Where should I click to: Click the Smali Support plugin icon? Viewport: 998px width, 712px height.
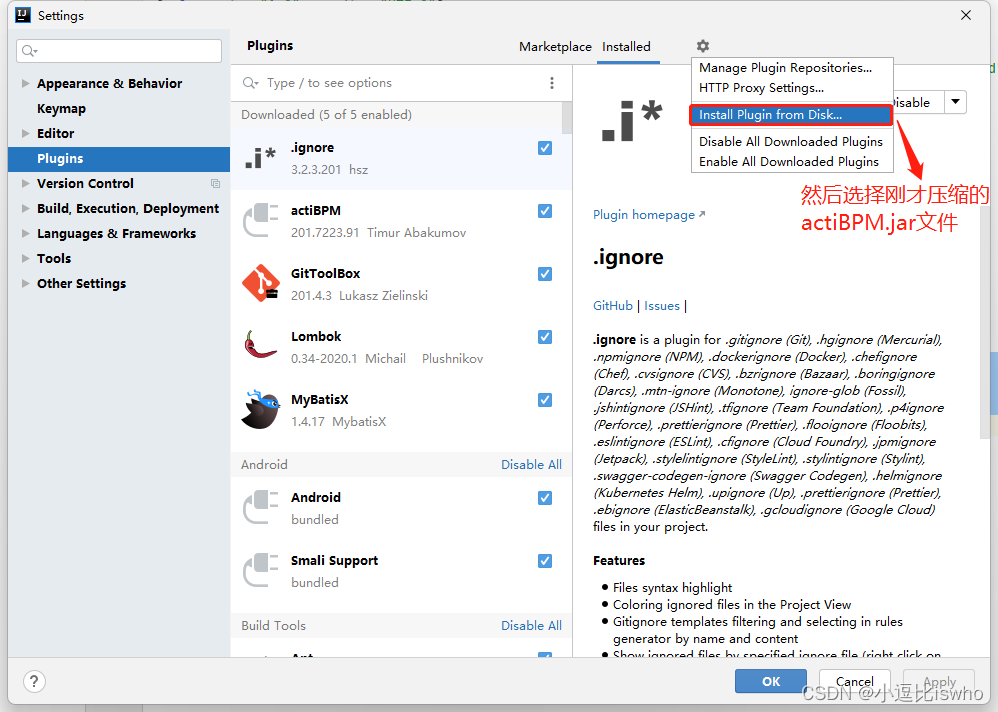[260, 570]
